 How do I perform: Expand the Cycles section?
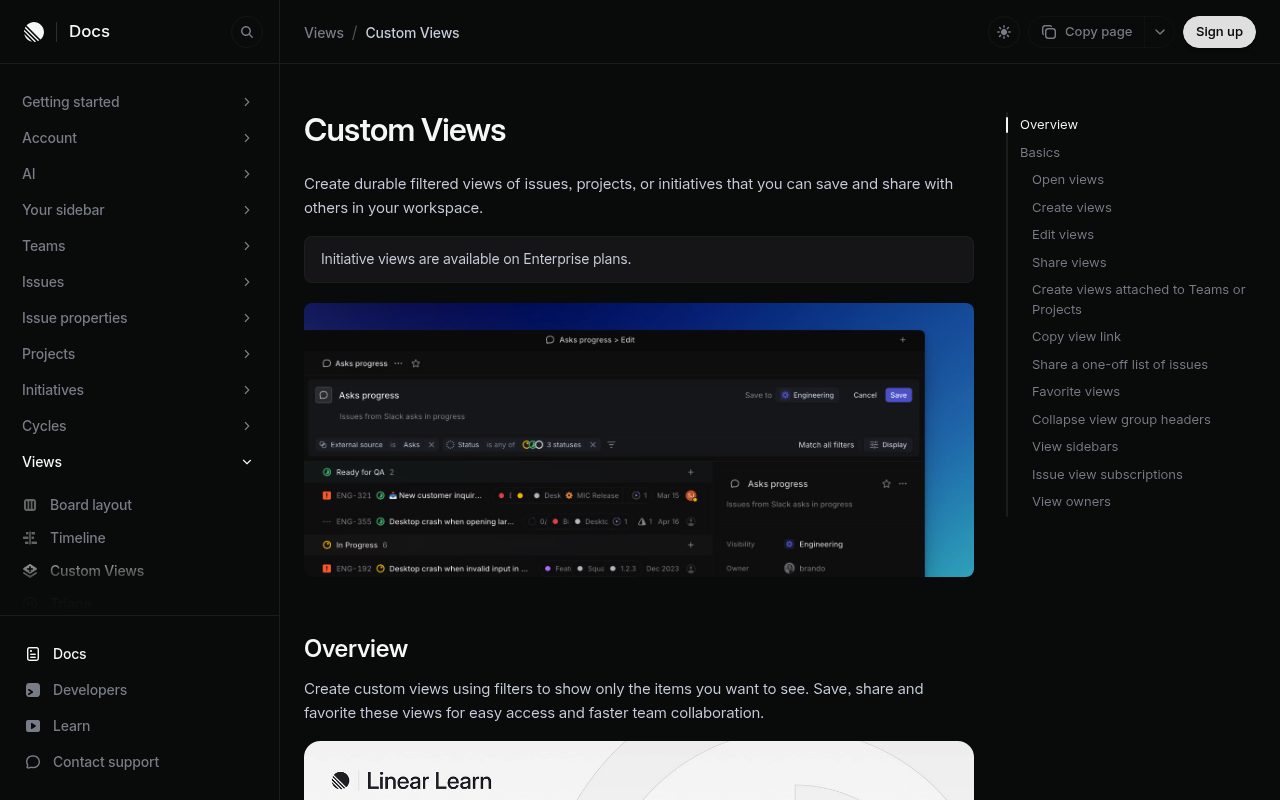click(x=139, y=426)
